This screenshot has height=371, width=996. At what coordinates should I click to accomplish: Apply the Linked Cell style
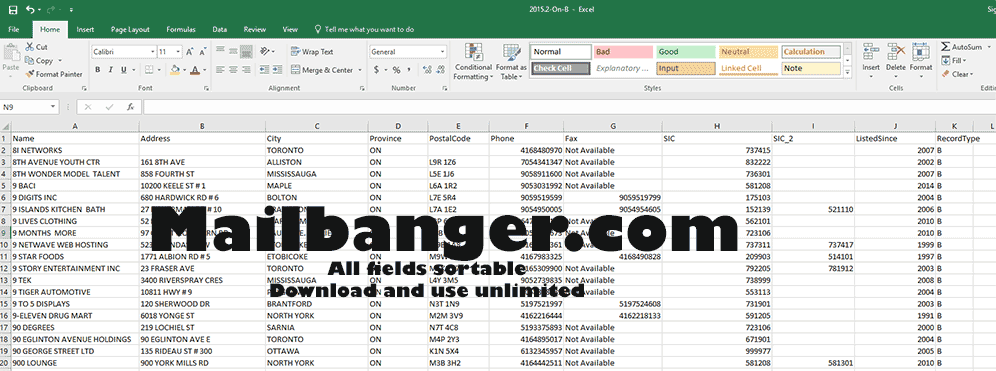748,68
